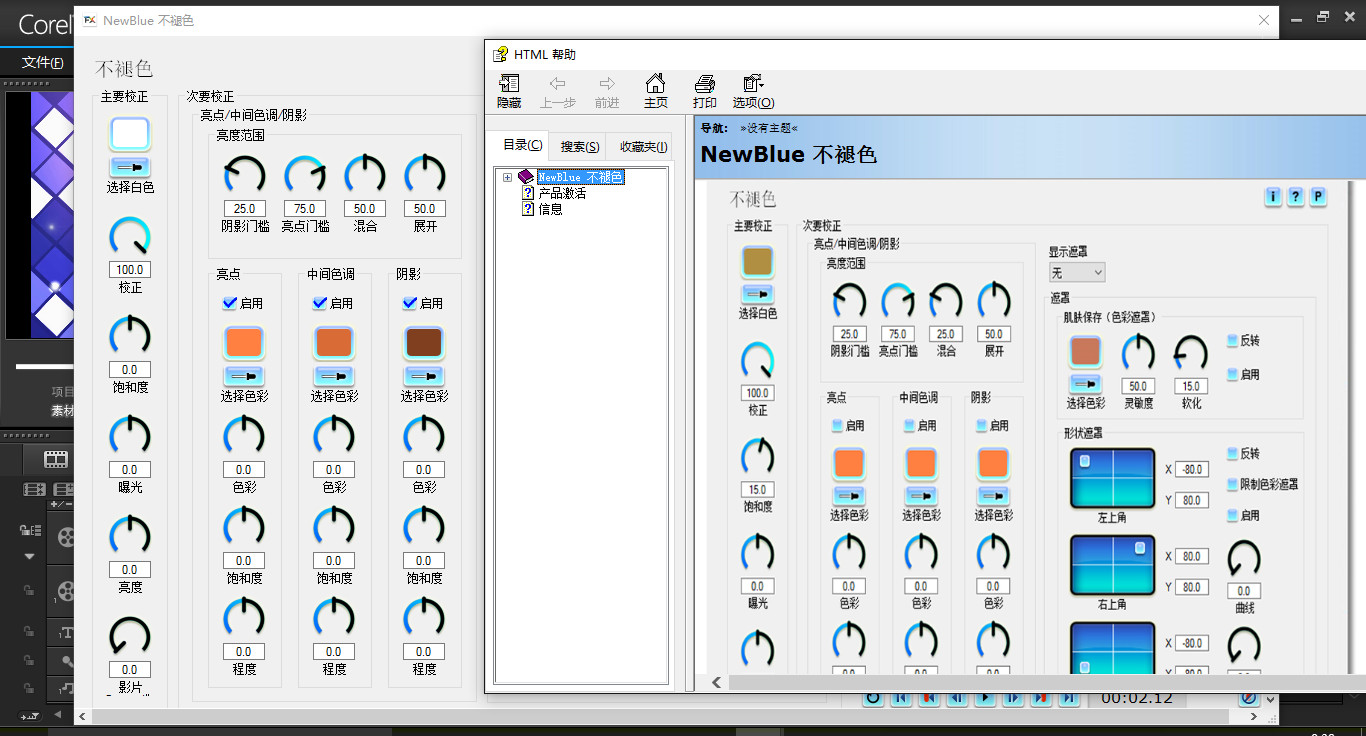Go to previous keyframe (red marker left)

click(x=929, y=698)
